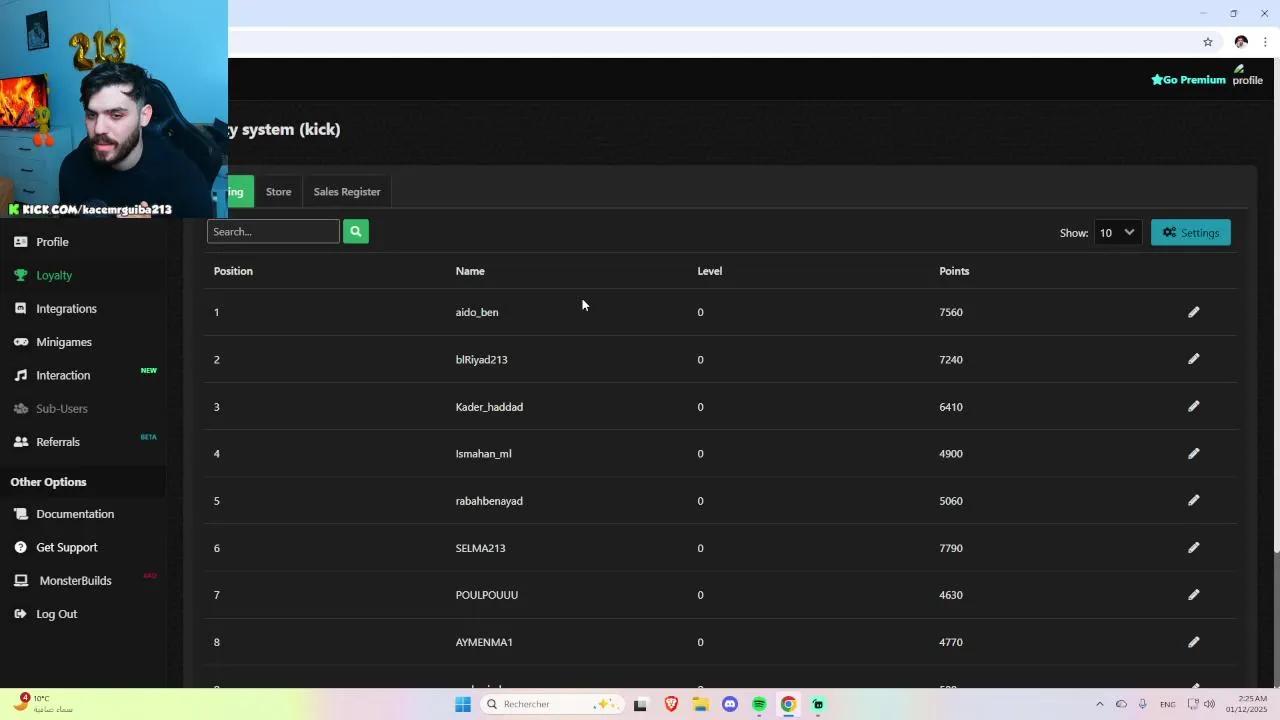The height and width of the screenshot is (720, 1280).
Task: Select the name AYMENMA1
Action: click(484, 642)
